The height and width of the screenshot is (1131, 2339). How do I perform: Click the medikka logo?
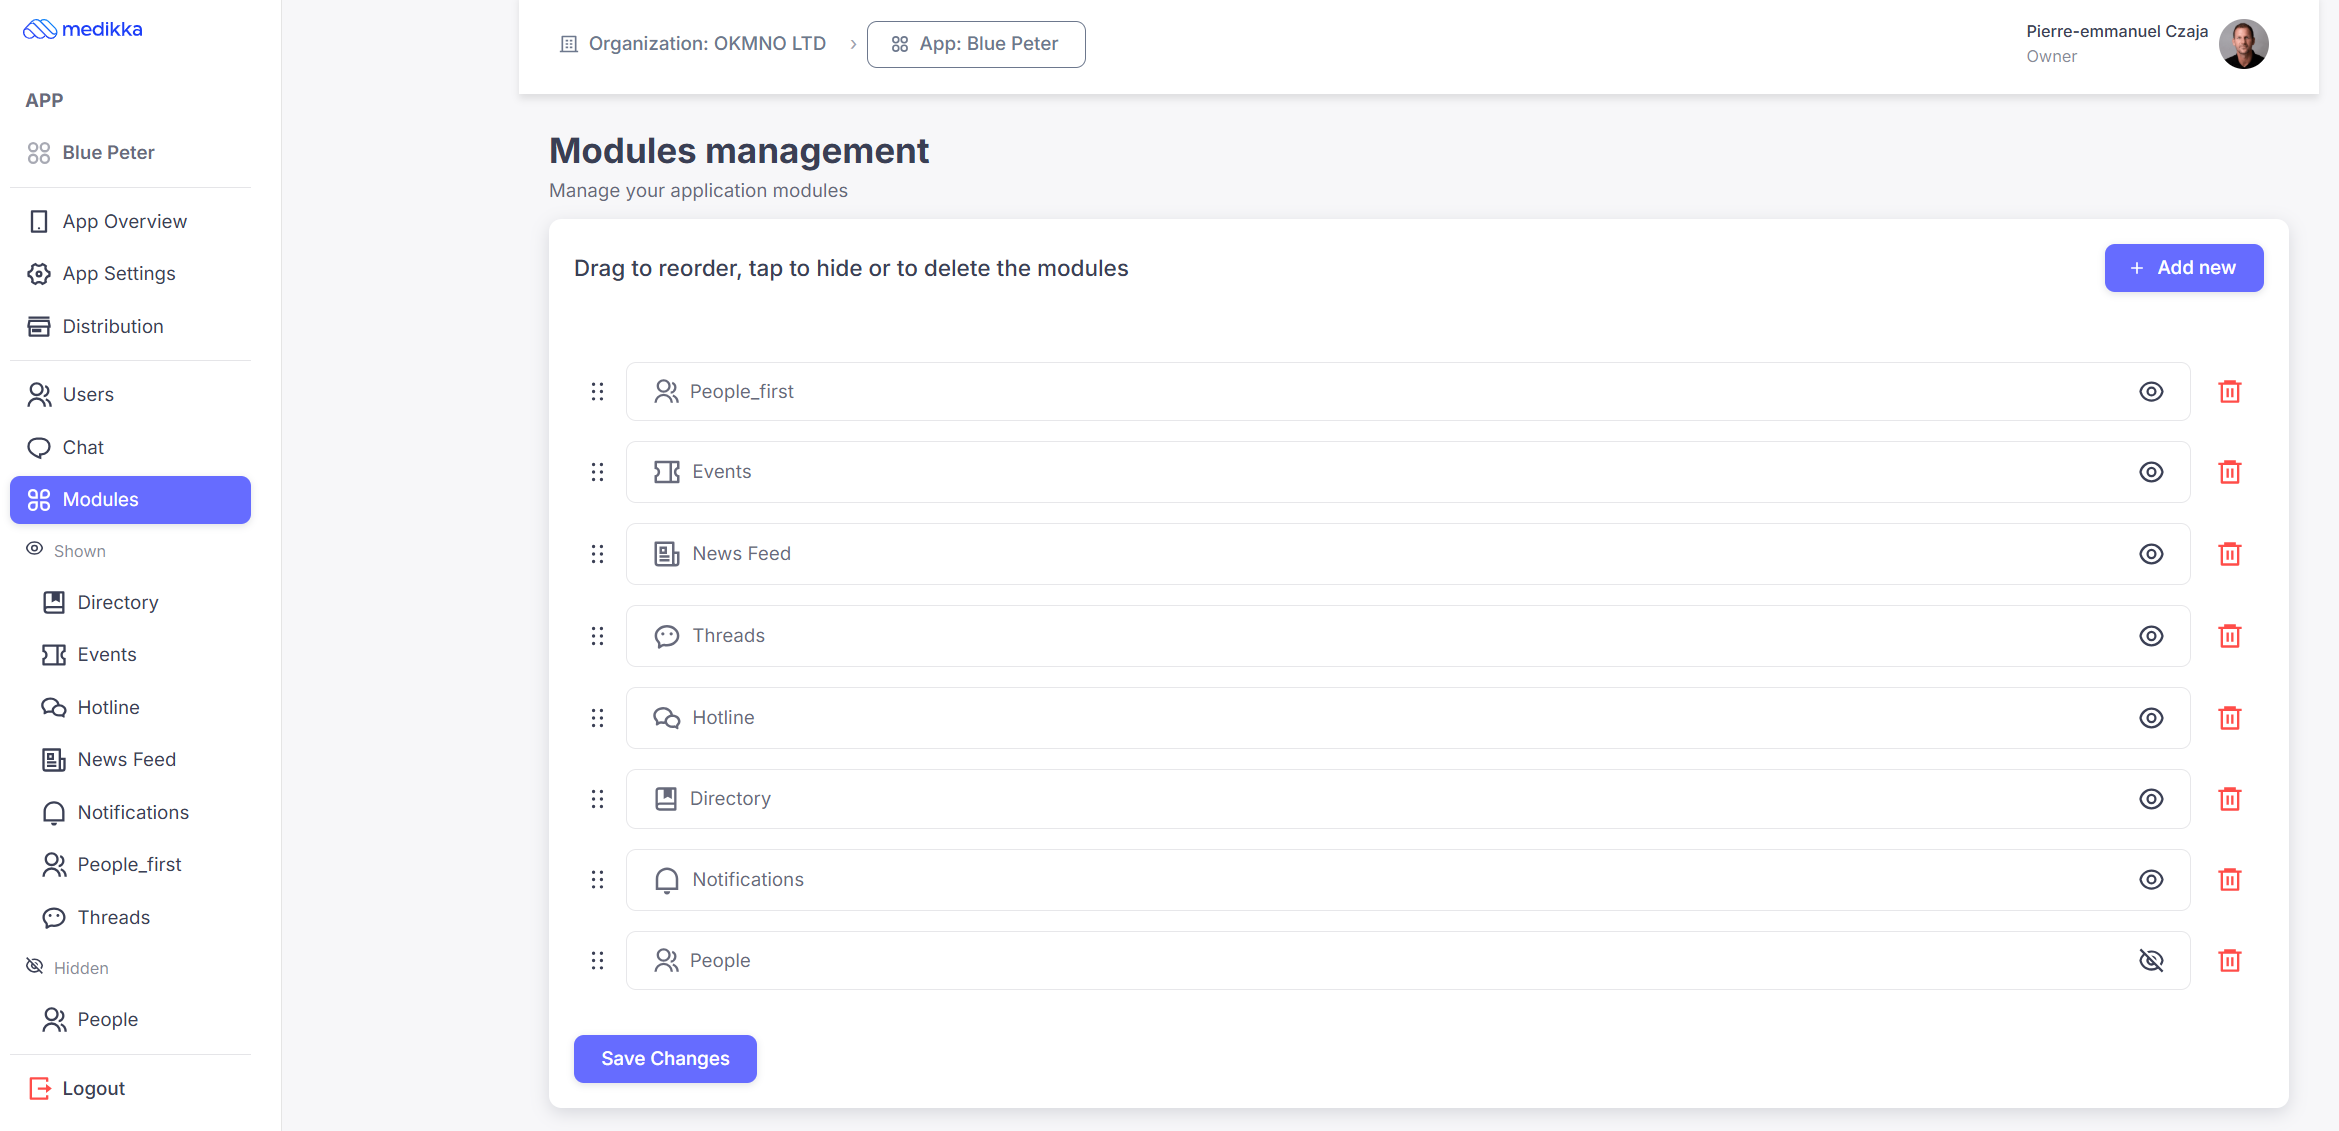click(x=83, y=29)
